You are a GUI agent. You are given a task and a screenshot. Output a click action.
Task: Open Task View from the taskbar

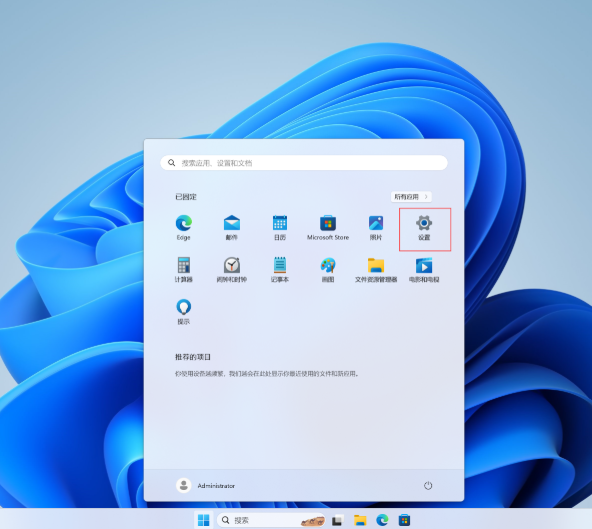coord(338,520)
